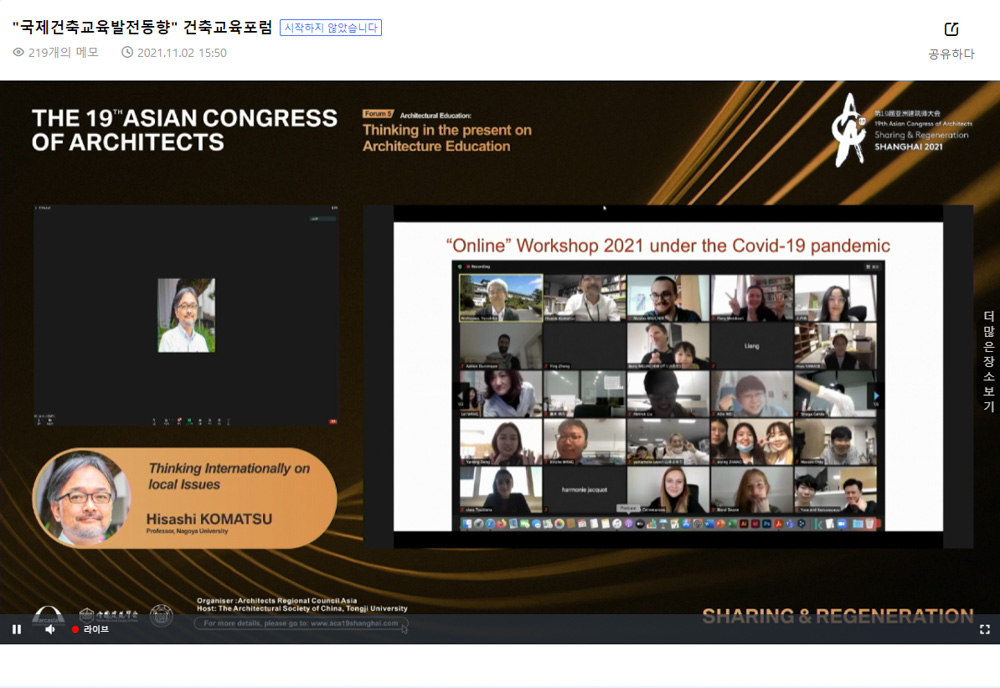Enter fullscreen mode for the video
The image size is (1000, 688).
tap(985, 629)
